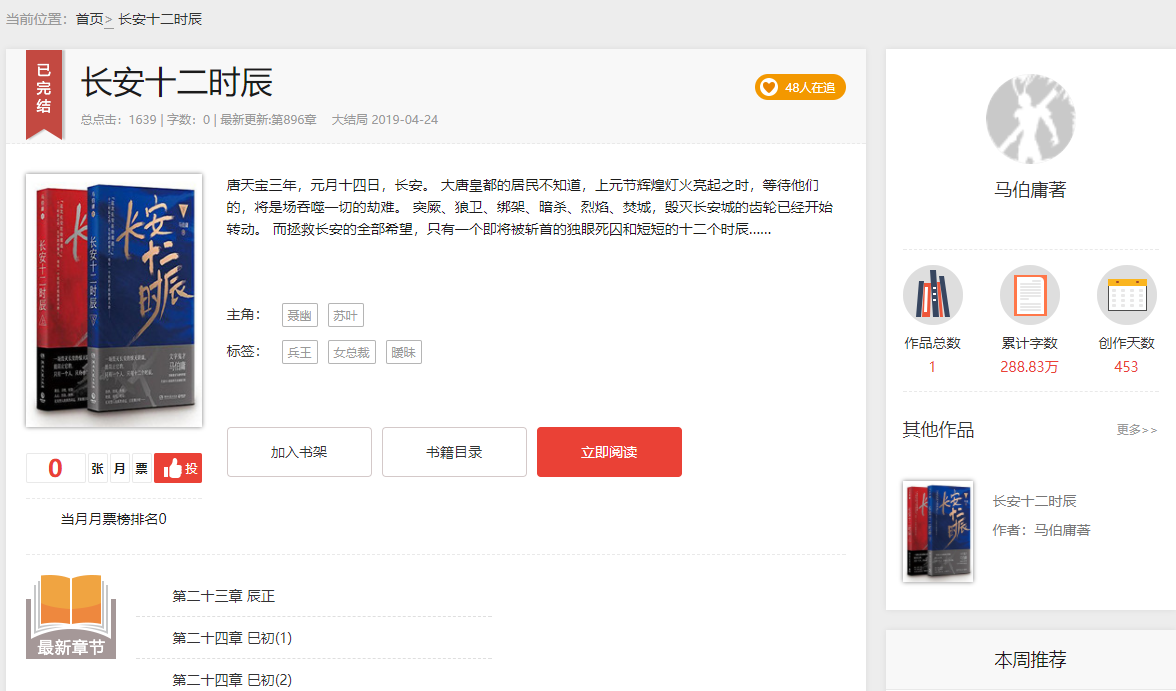Expand other works via 更多>> link

point(1136,430)
